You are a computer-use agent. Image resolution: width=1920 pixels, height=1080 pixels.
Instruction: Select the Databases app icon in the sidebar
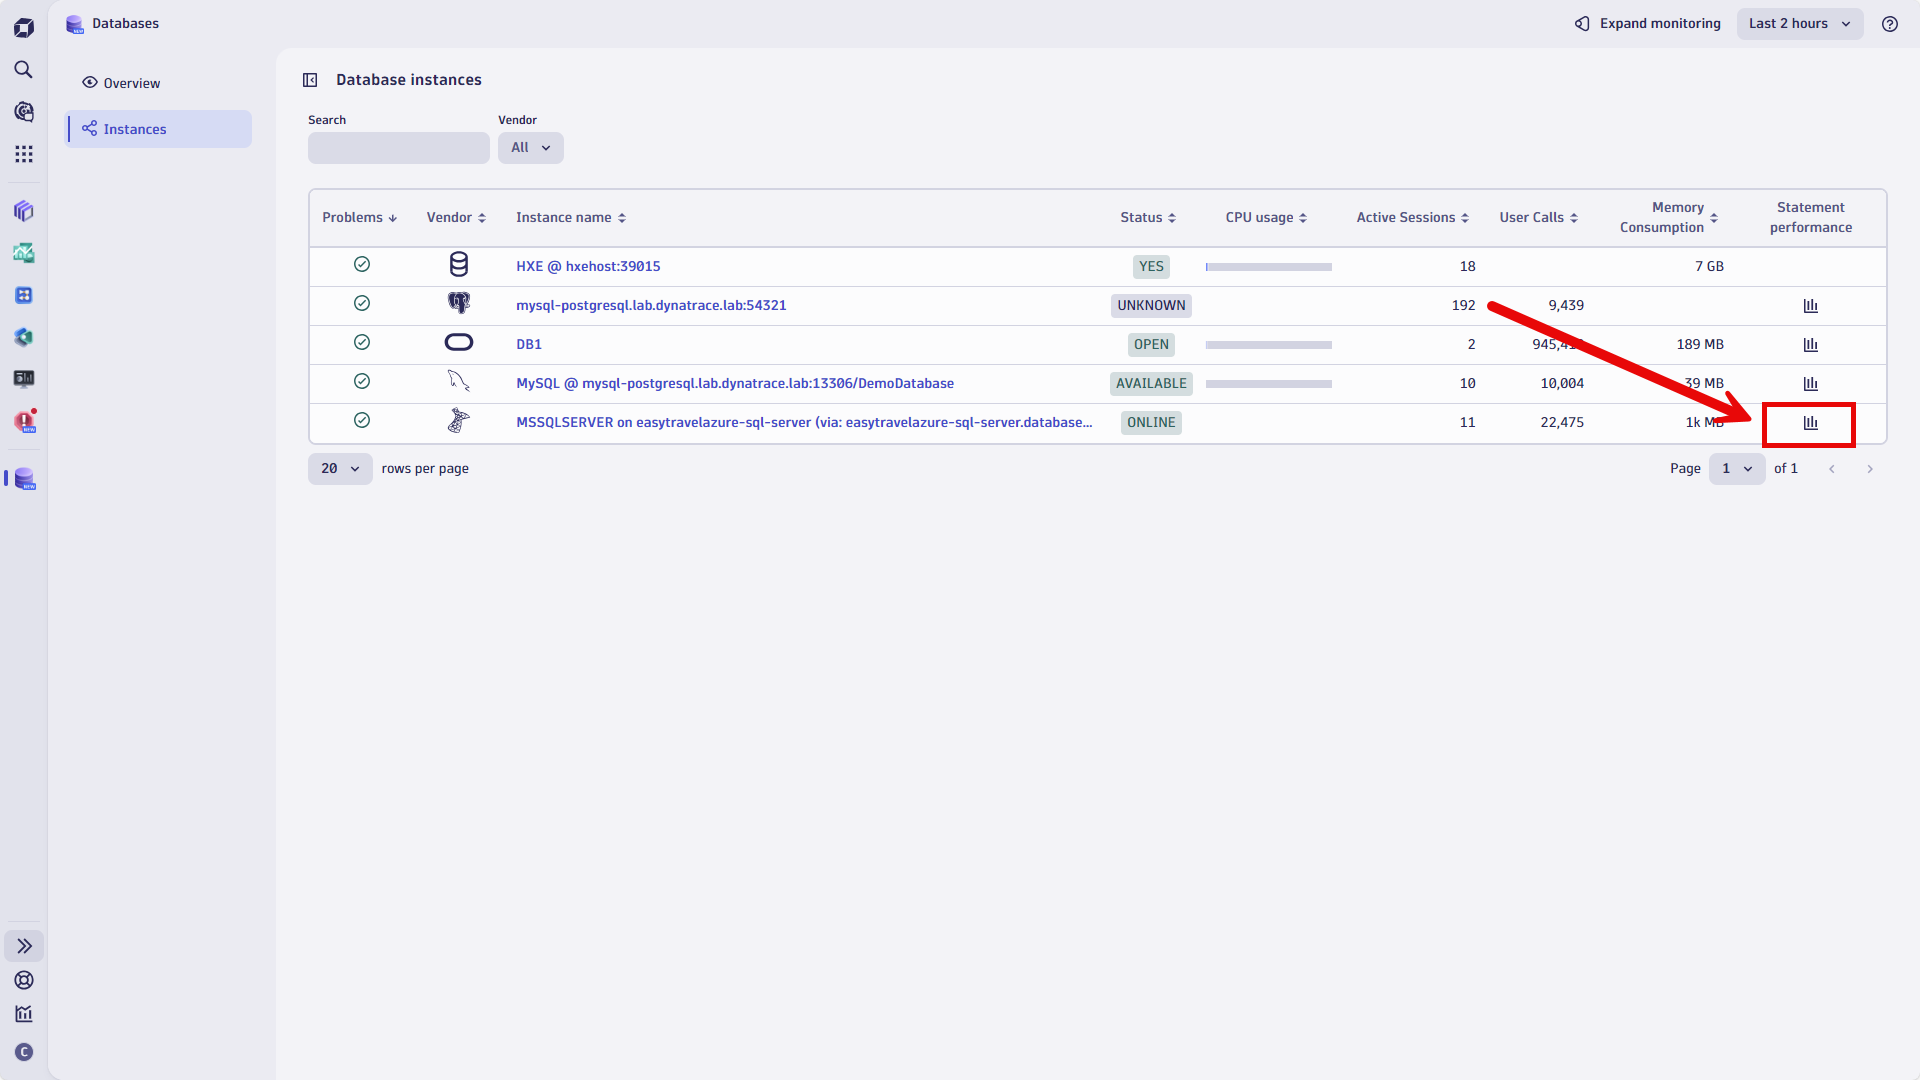click(x=22, y=479)
